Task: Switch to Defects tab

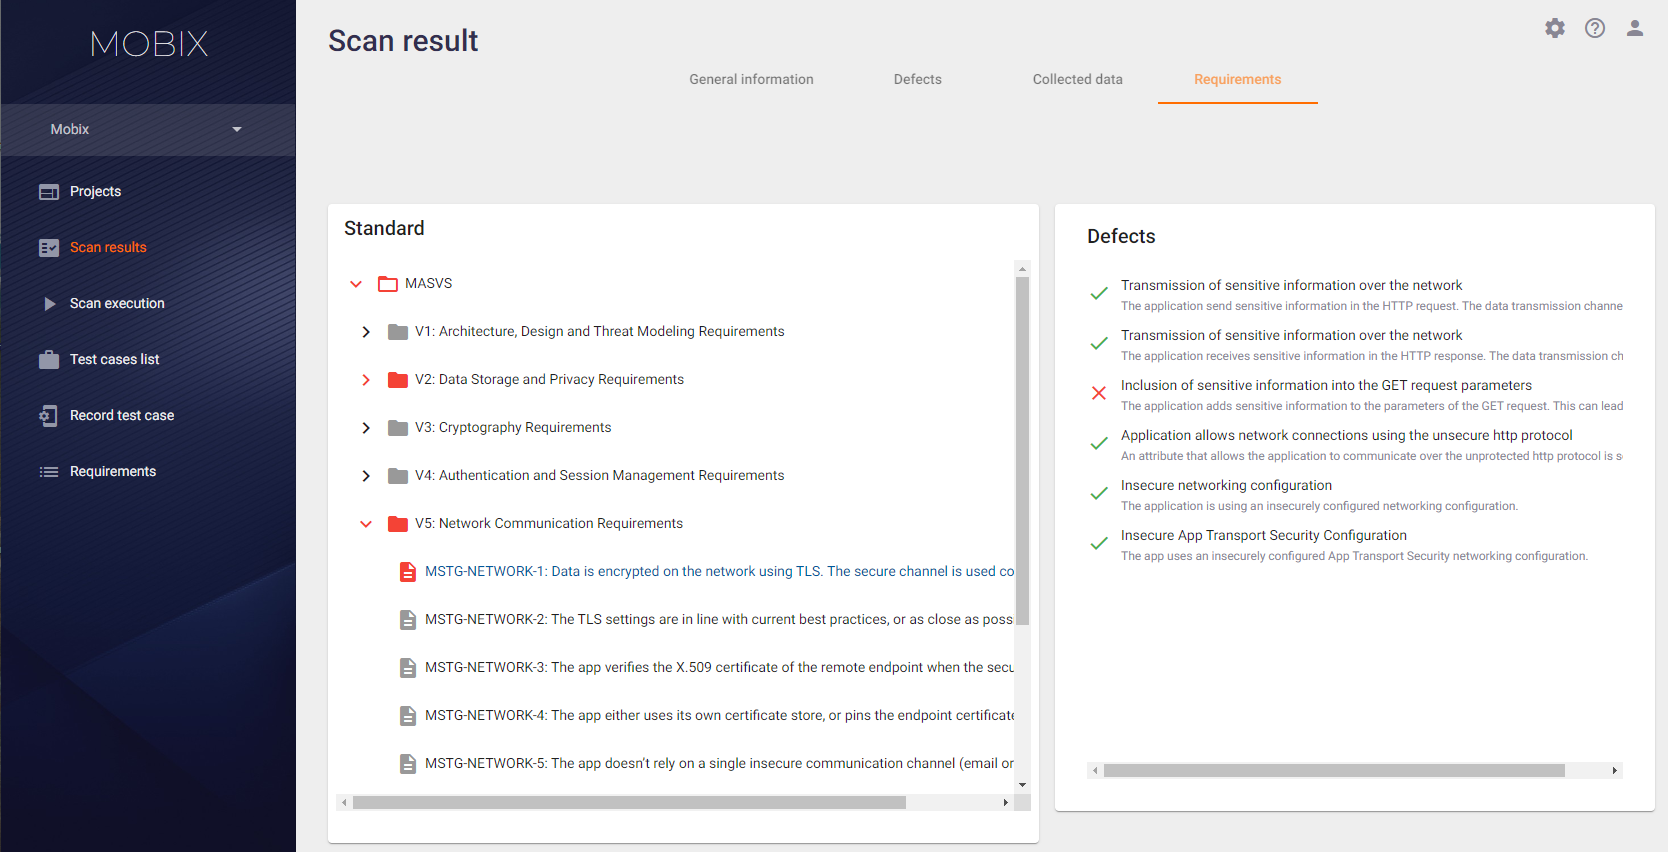Action: pyautogui.click(x=917, y=80)
